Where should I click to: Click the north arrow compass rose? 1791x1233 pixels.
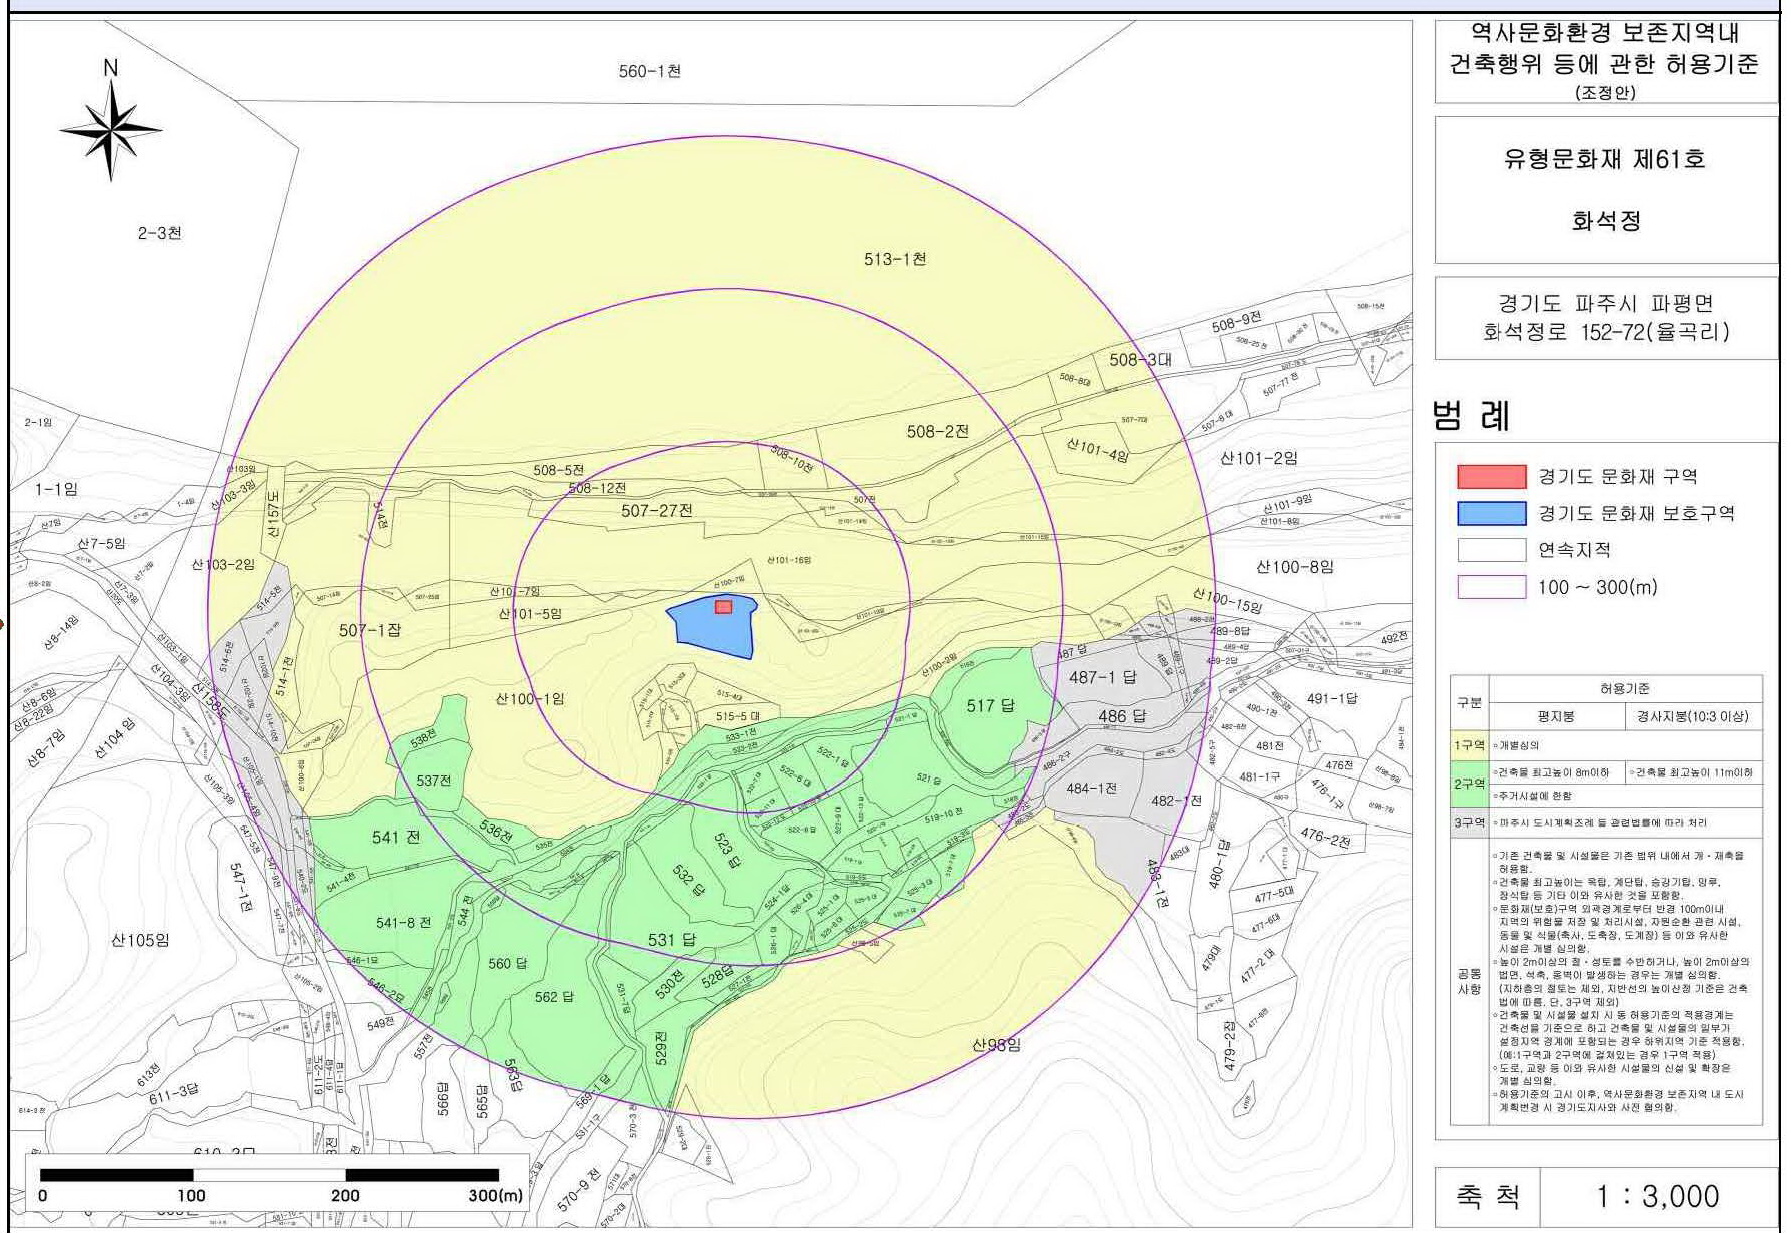pyautogui.click(x=111, y=130)
